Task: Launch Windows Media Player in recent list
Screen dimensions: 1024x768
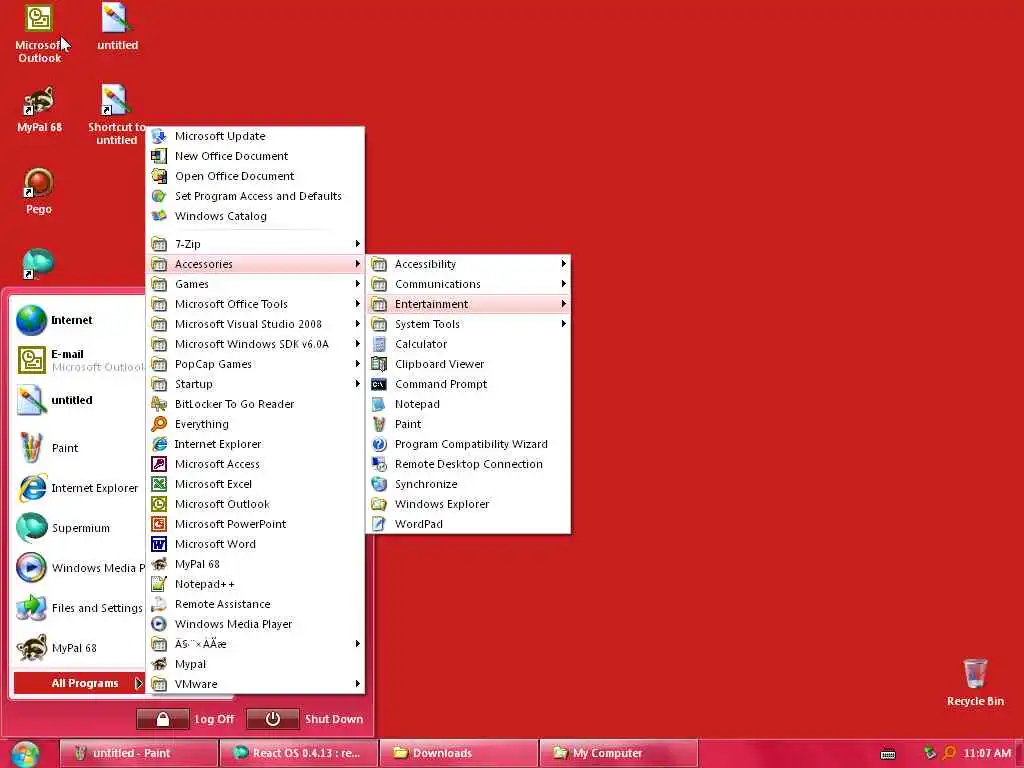Action: click(78, 568)
